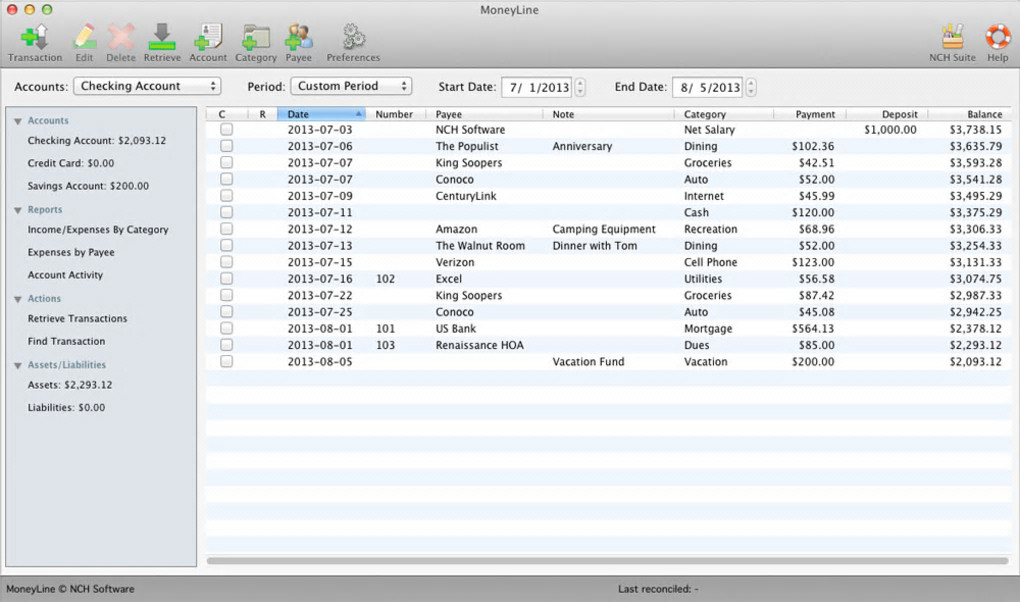Tick cleared checkbox for Amazon transaction
The image size is (1020, 602).
click(227, 229)
